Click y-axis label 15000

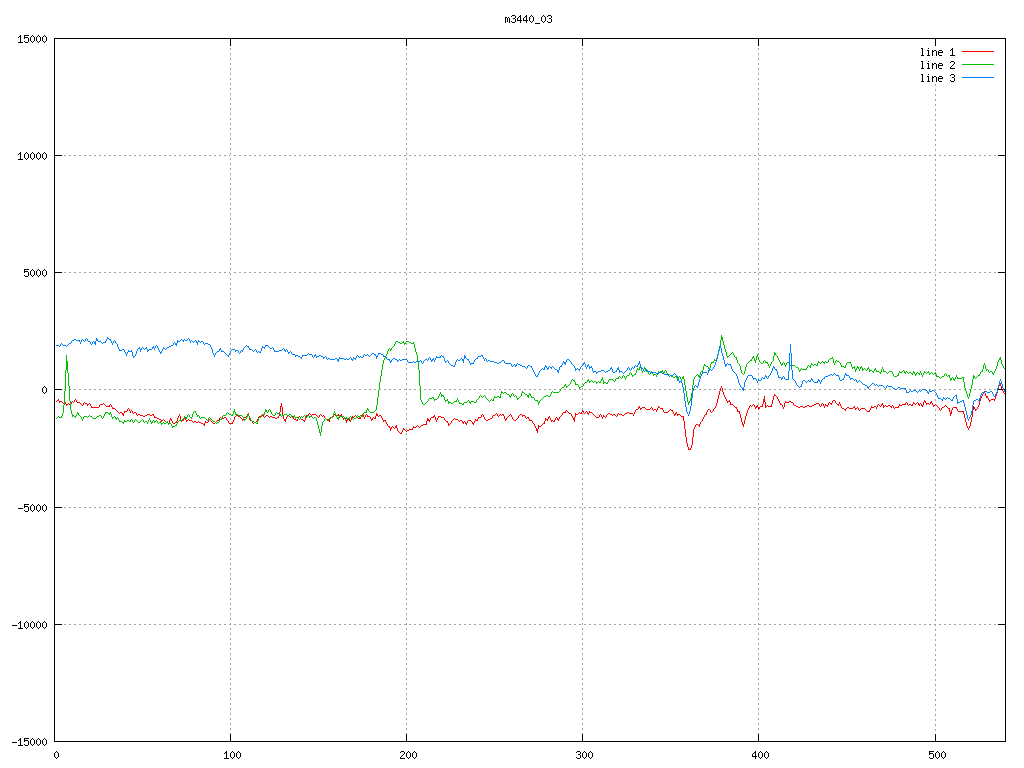[x=33, y=39]
